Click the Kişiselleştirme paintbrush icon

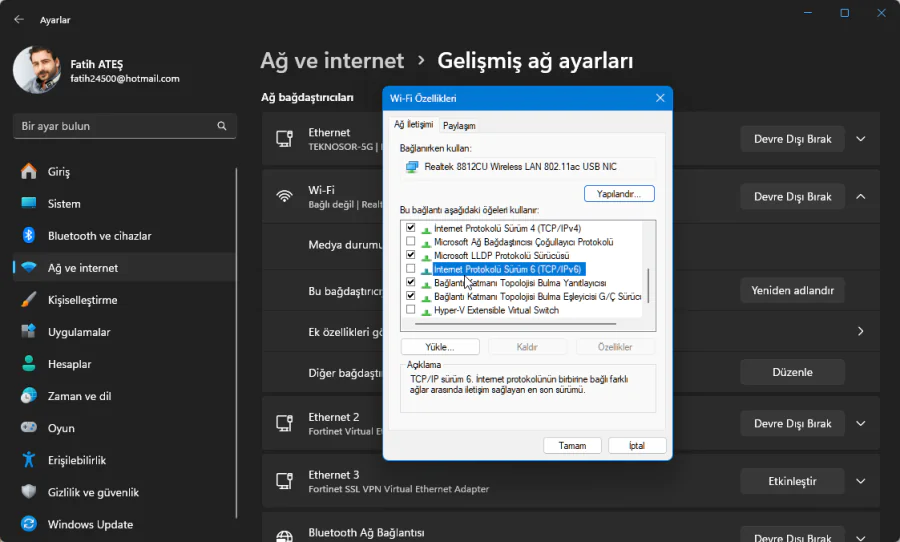(28, 300)
